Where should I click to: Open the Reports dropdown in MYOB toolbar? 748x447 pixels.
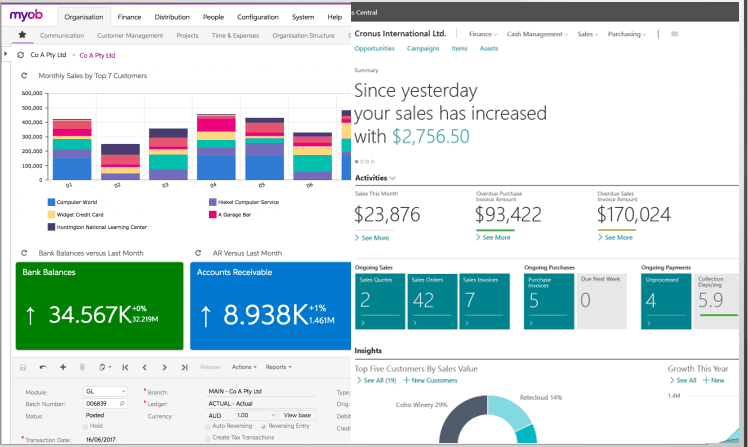tap(279, 367)
